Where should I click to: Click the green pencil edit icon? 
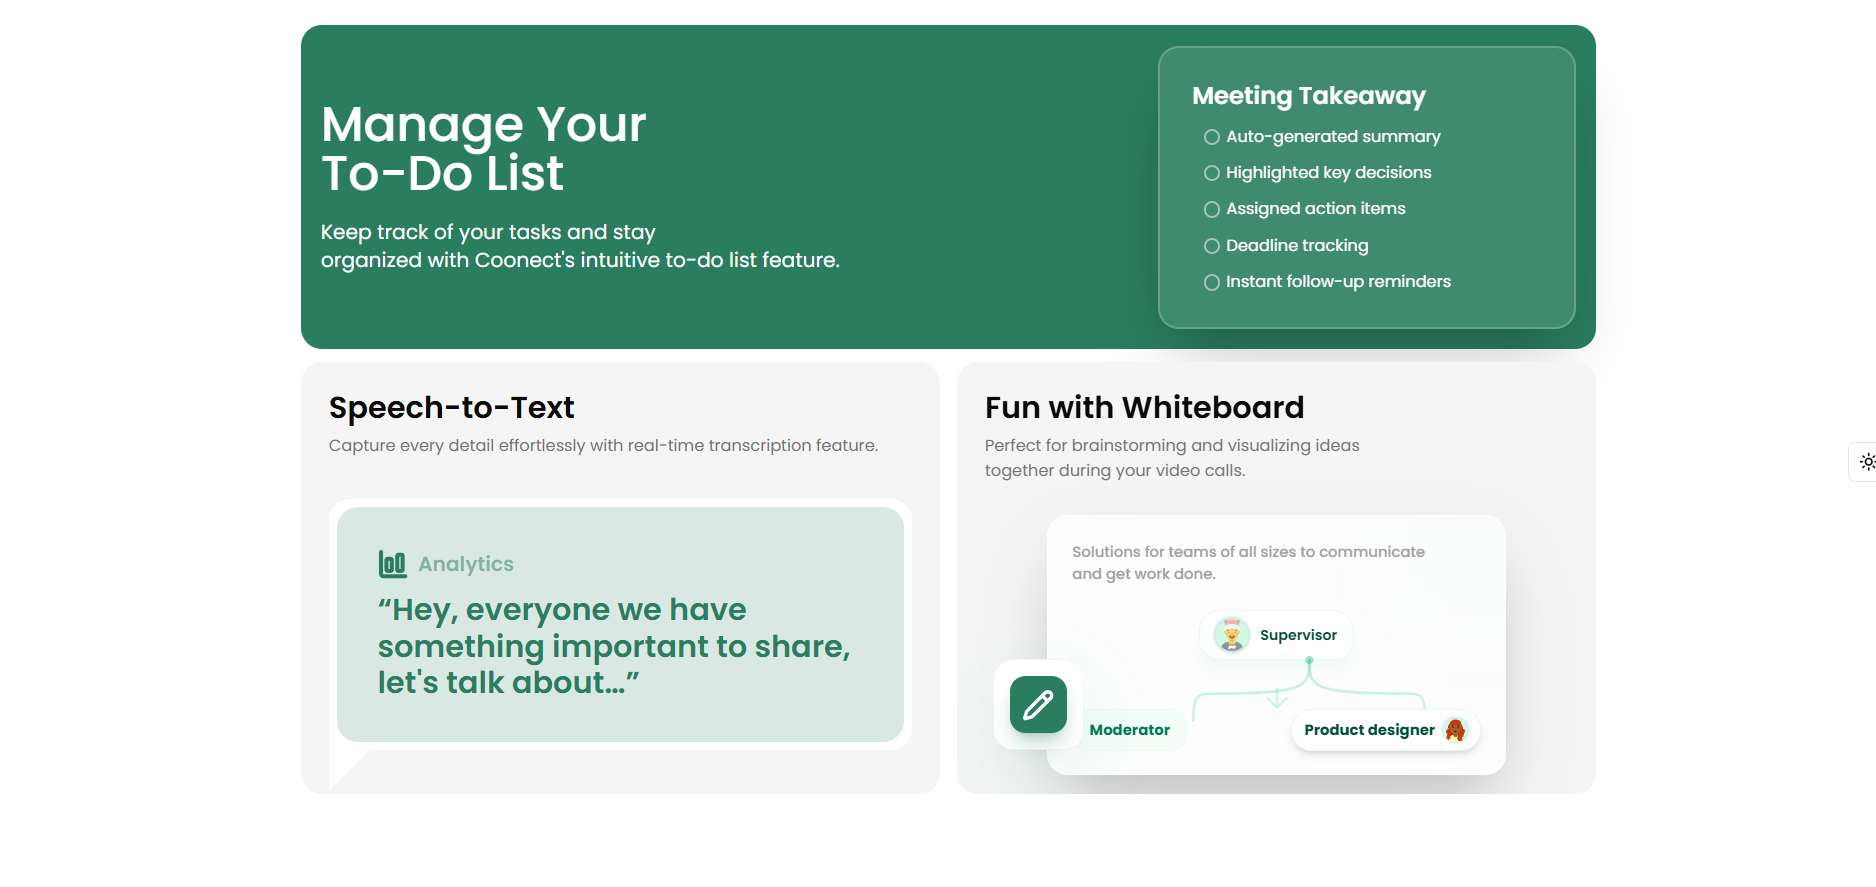point(1038,705)
